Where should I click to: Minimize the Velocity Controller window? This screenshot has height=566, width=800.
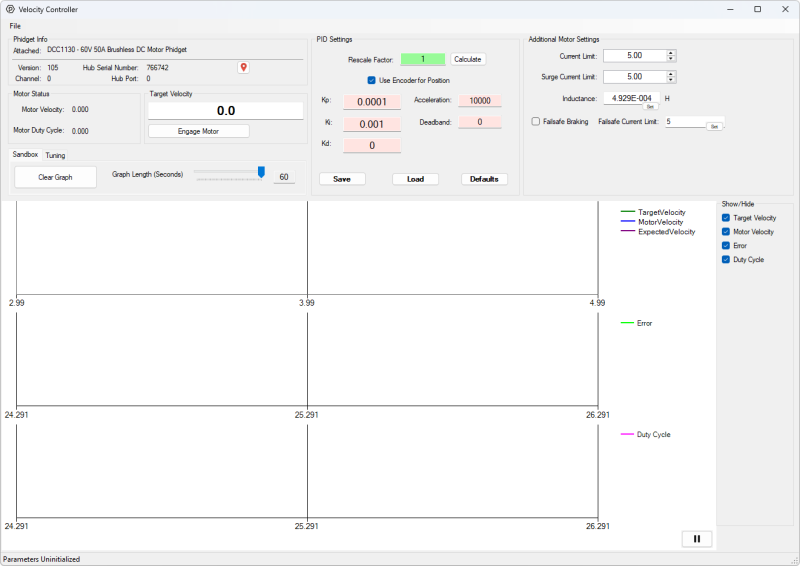click(730, 9)
